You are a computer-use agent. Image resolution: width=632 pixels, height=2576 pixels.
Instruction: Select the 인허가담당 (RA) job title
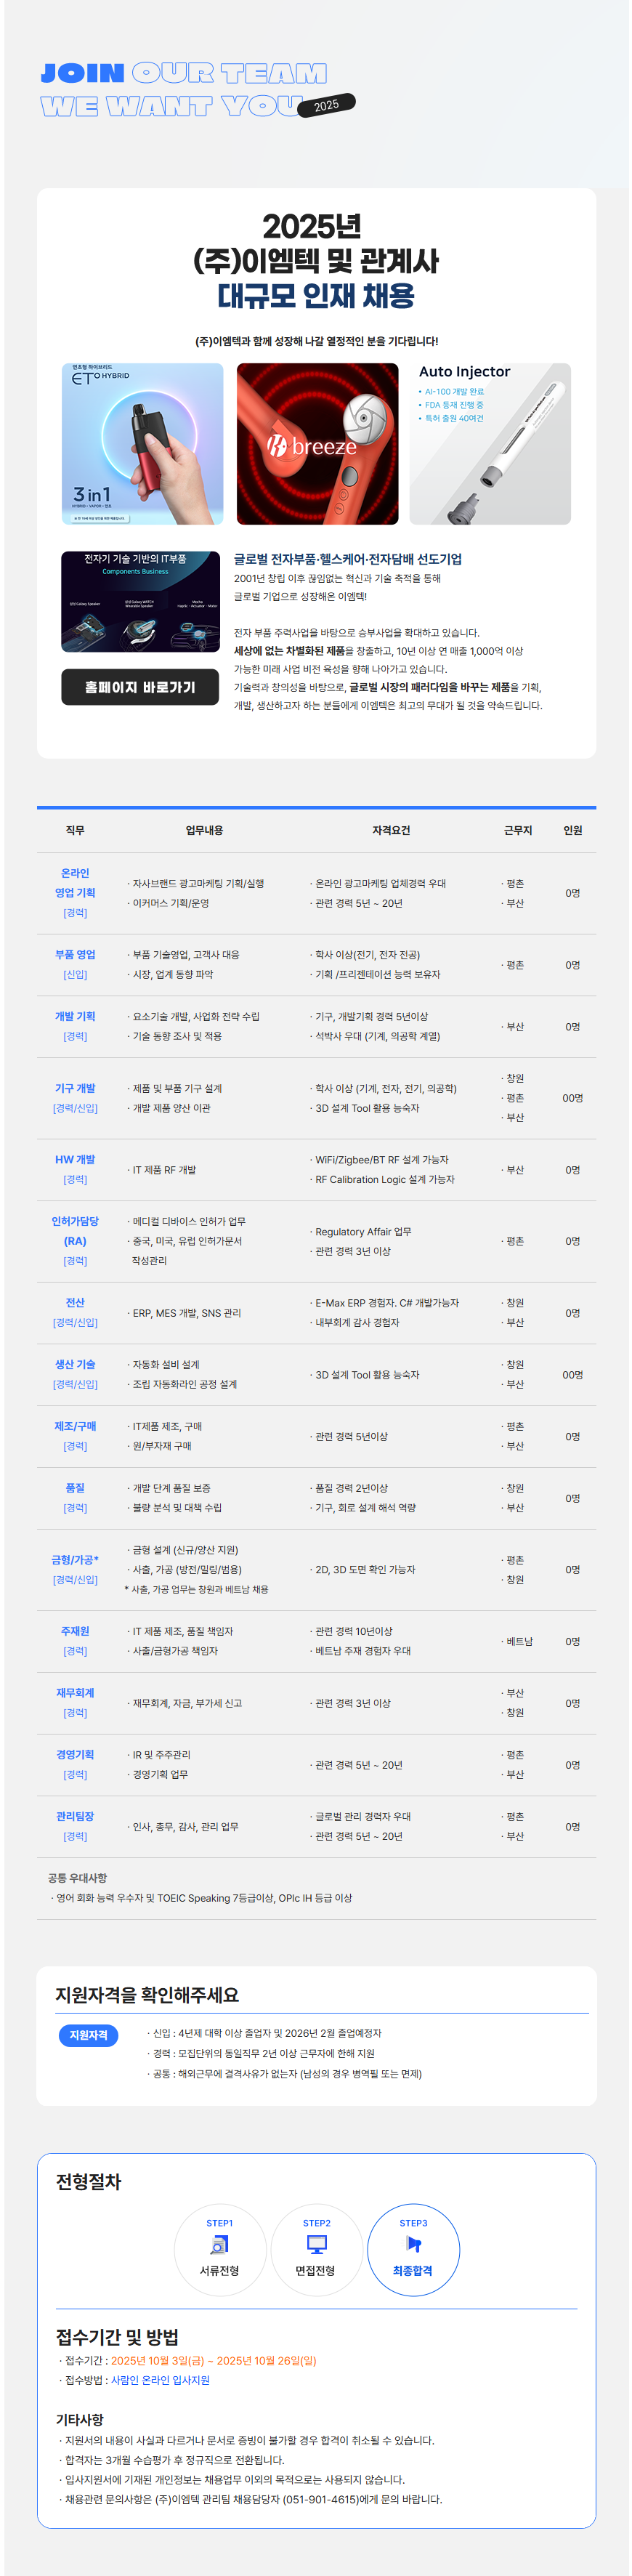point(75,1231)
